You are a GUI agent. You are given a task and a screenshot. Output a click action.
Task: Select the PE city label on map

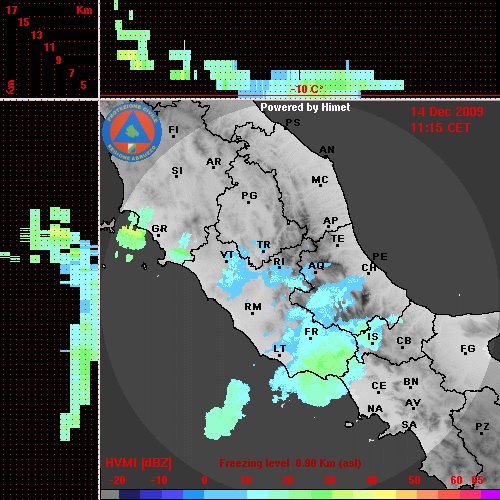click(x=380, y=257)
